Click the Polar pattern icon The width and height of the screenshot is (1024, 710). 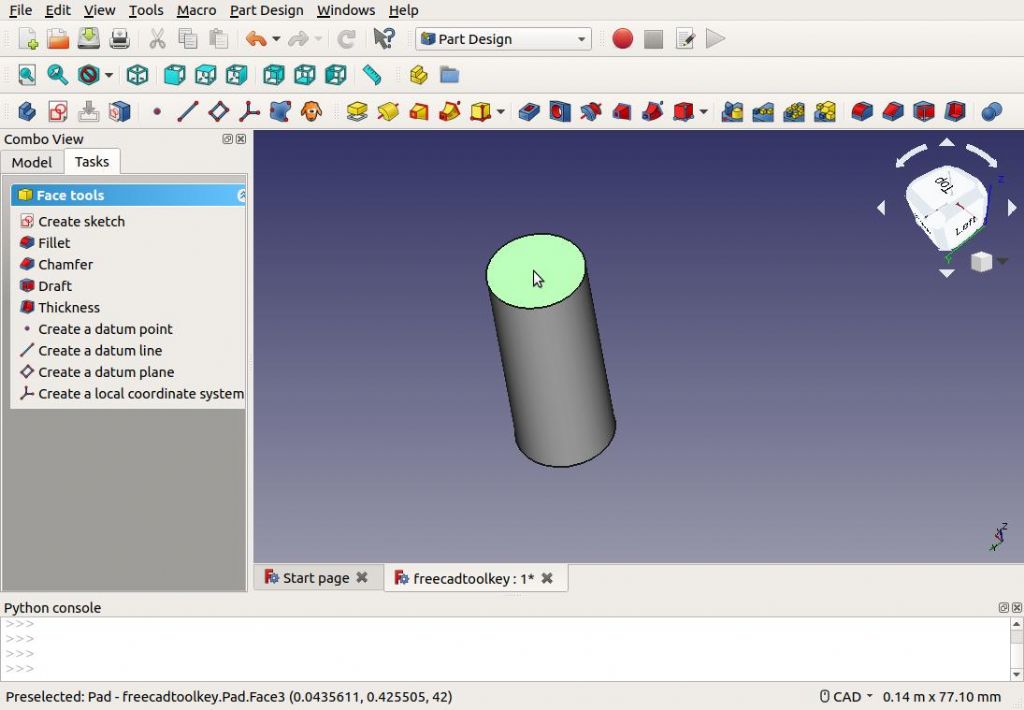tap(793, 112)
